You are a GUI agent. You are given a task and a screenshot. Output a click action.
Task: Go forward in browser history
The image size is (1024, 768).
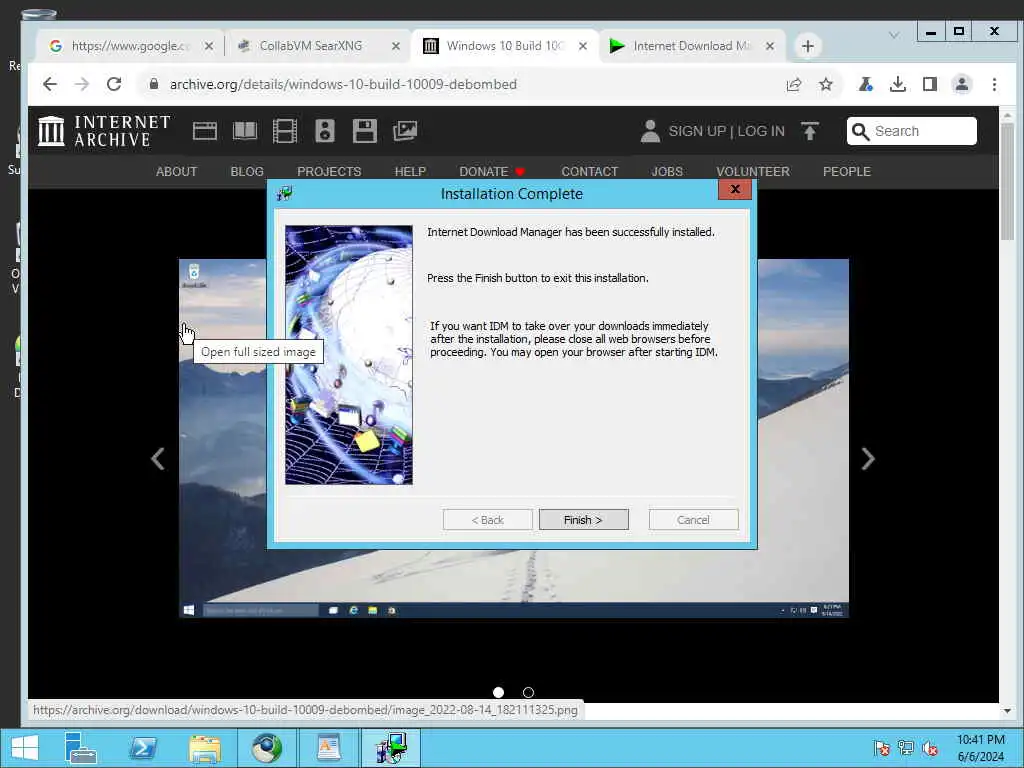(82, 84)
